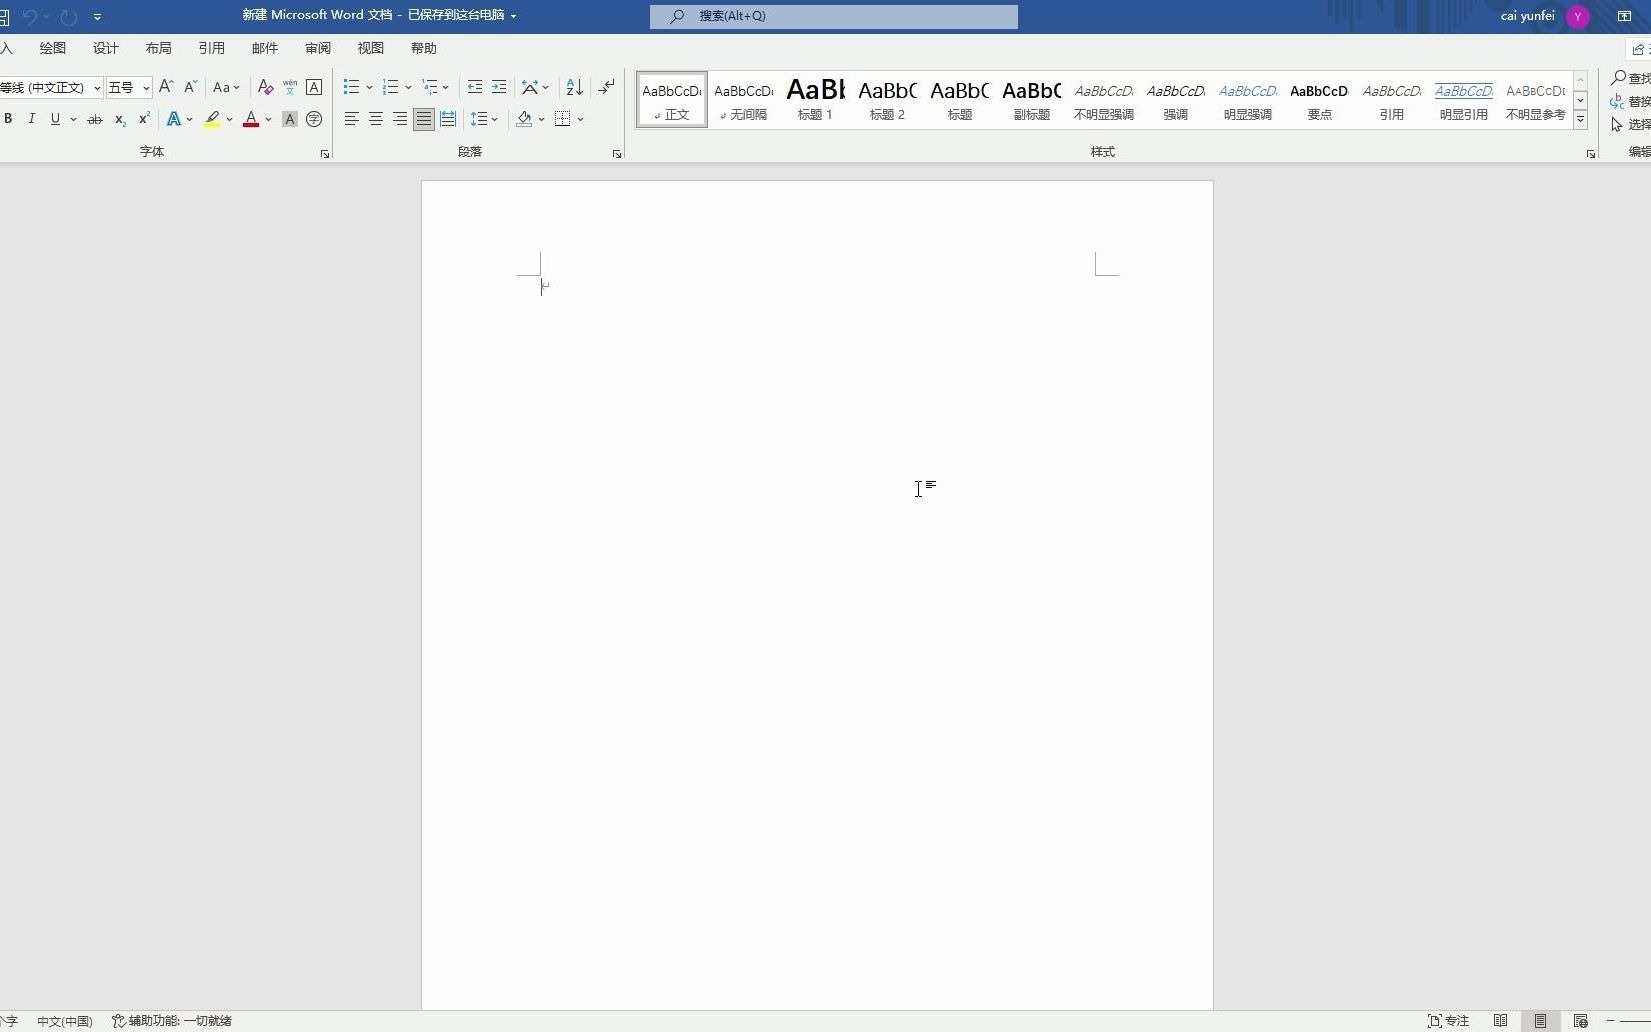1651x1032 pixels.
Task: Apply red font color using the color swatch
Action: [x=251, y=119]
